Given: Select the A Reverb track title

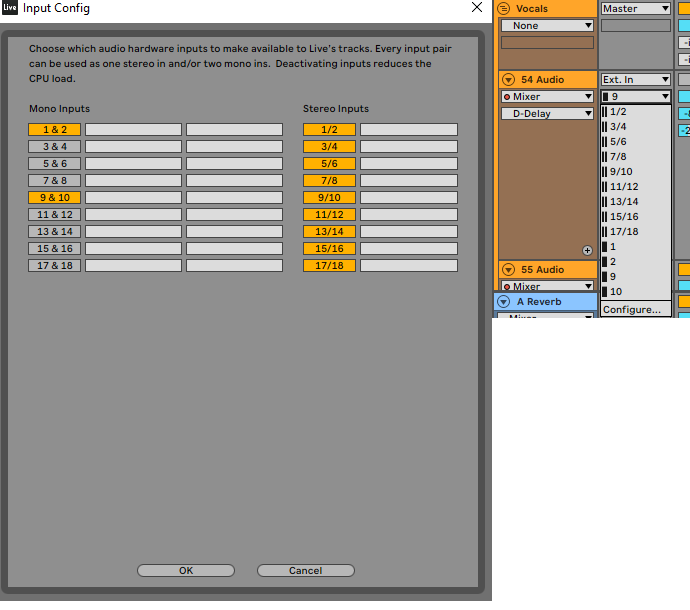Looking at the screenshot, I should coord(539,302).
